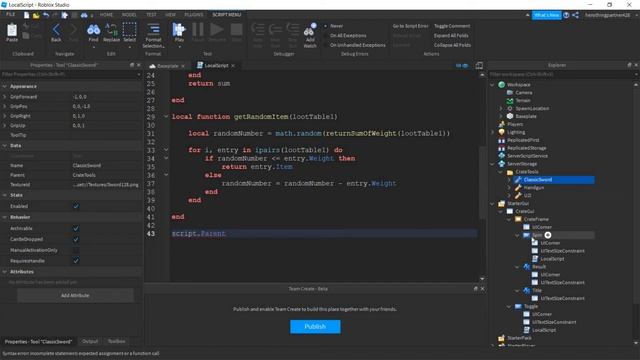Click the Add Attribute button

click(x=76, y=295)
